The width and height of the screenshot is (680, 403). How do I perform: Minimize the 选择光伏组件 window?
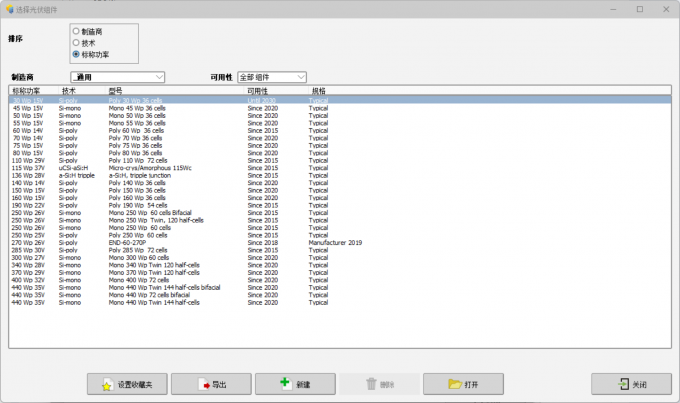[x=612, y=8]
